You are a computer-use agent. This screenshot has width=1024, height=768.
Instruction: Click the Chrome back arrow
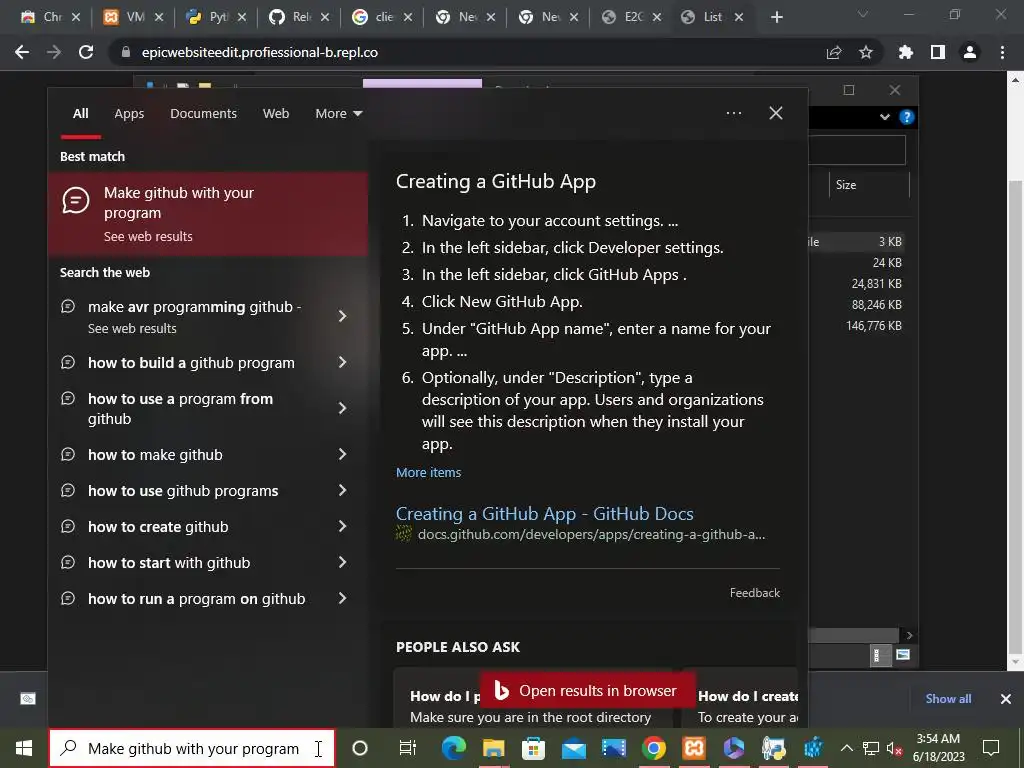tap(22, 52)
